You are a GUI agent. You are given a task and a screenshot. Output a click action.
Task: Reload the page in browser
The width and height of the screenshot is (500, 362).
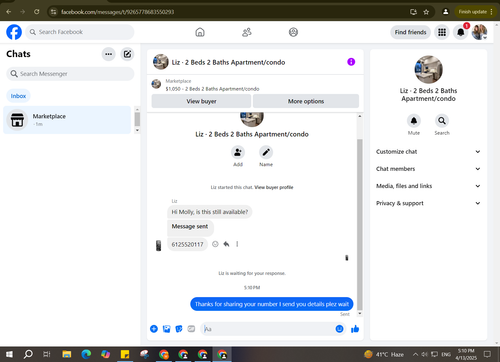pos(37,12)
